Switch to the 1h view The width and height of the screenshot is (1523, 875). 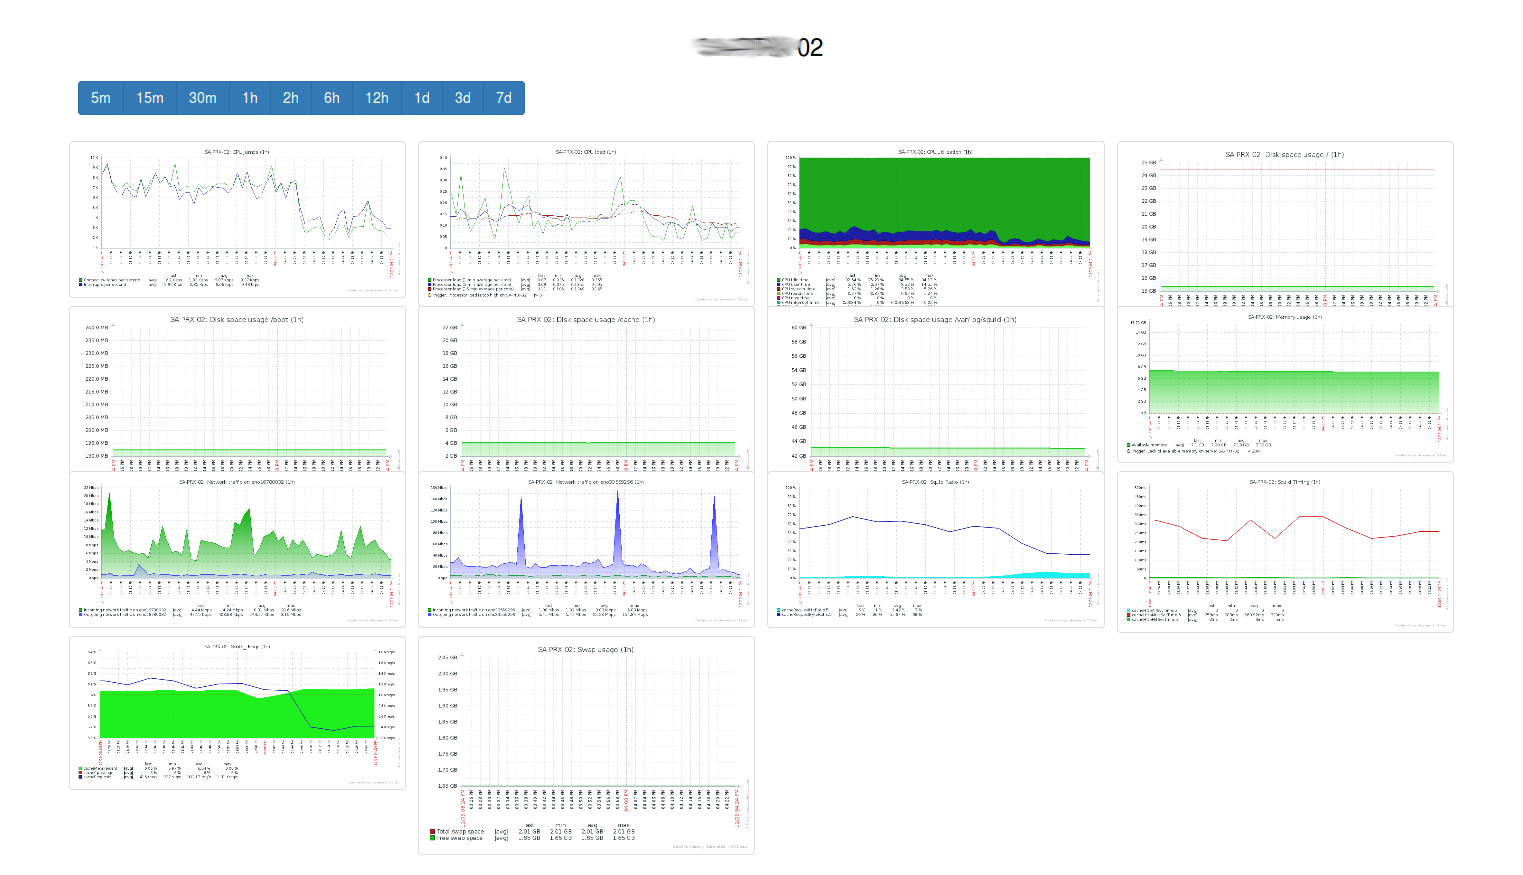tap(250, 97)
